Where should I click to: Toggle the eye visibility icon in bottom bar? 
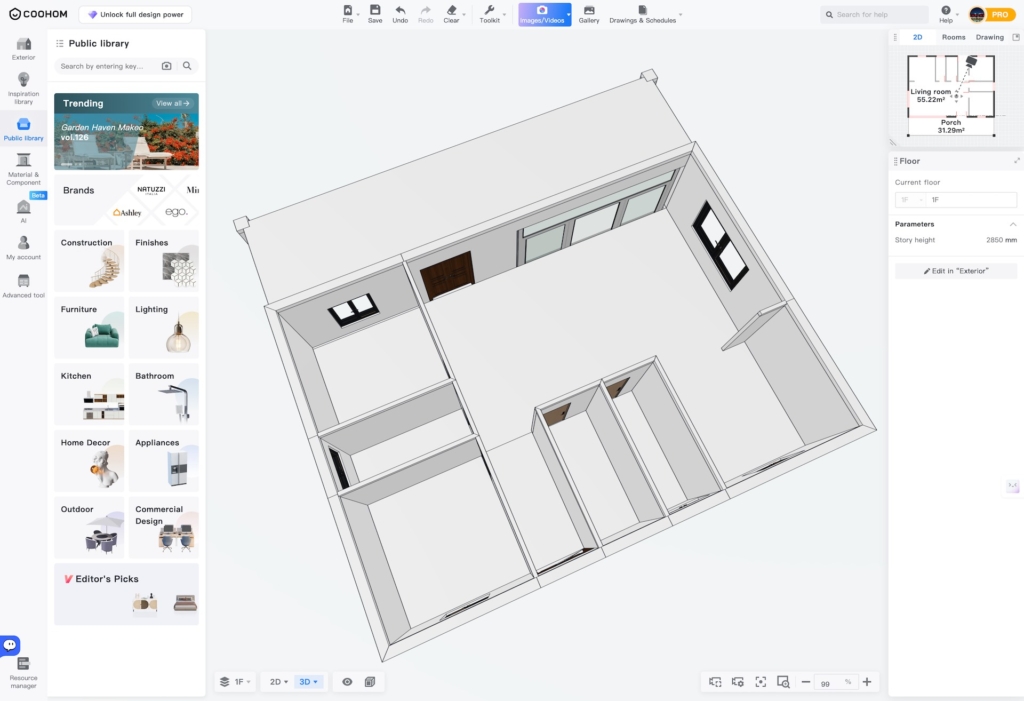(x=347, y=682)
